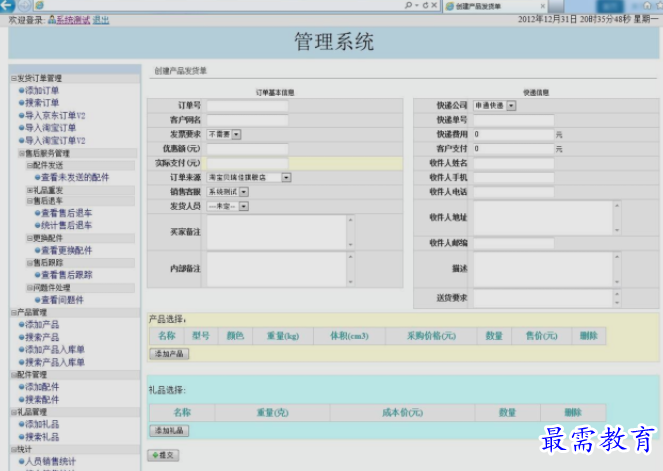Screen dimensions: 663x471
Task: Open 导入淘宝订单V2 in the sidebar
Action: [55, 140]
